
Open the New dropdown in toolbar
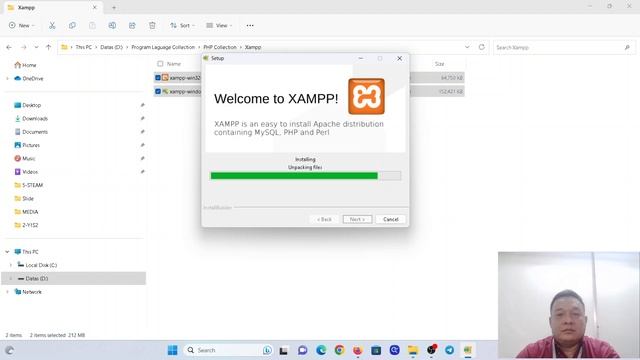tap(22, 25)
